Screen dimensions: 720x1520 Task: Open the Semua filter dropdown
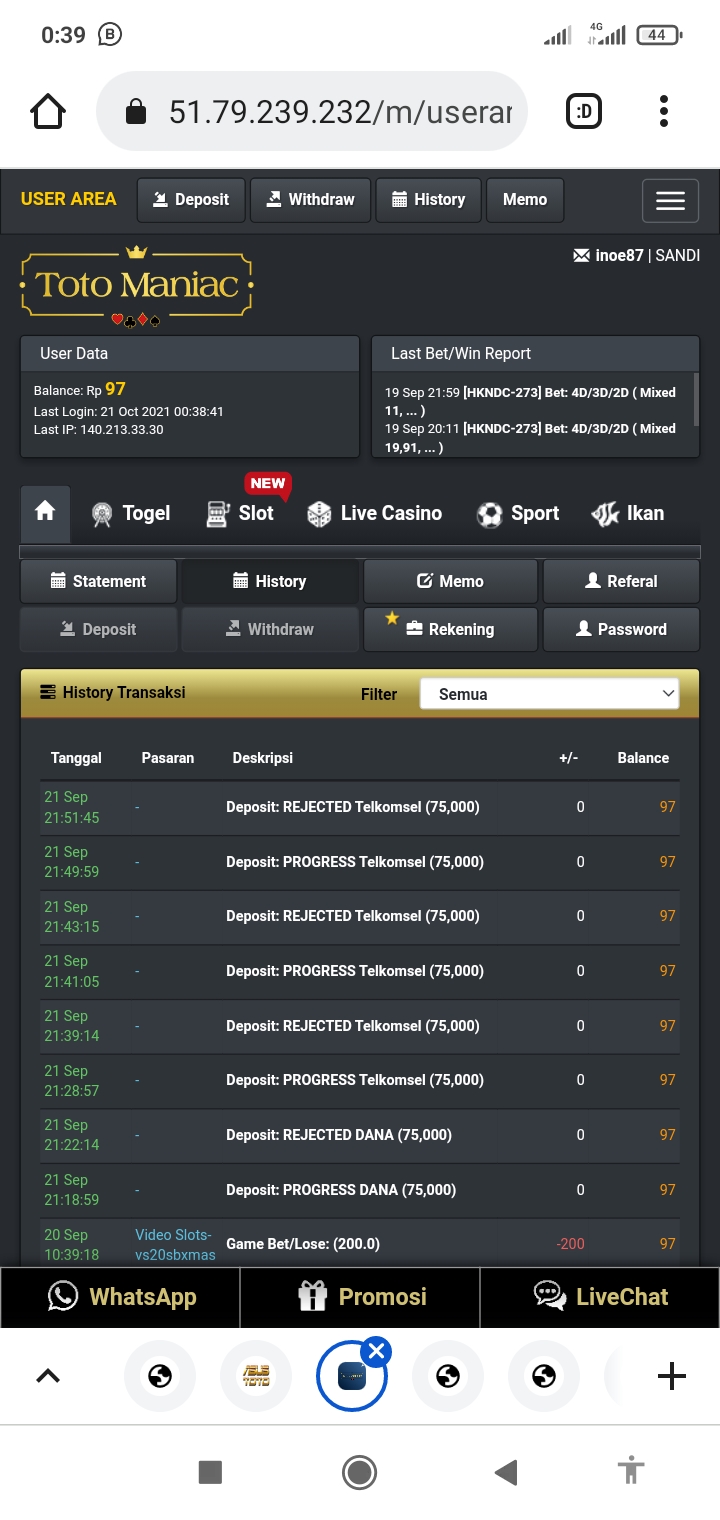coord(549,694)
